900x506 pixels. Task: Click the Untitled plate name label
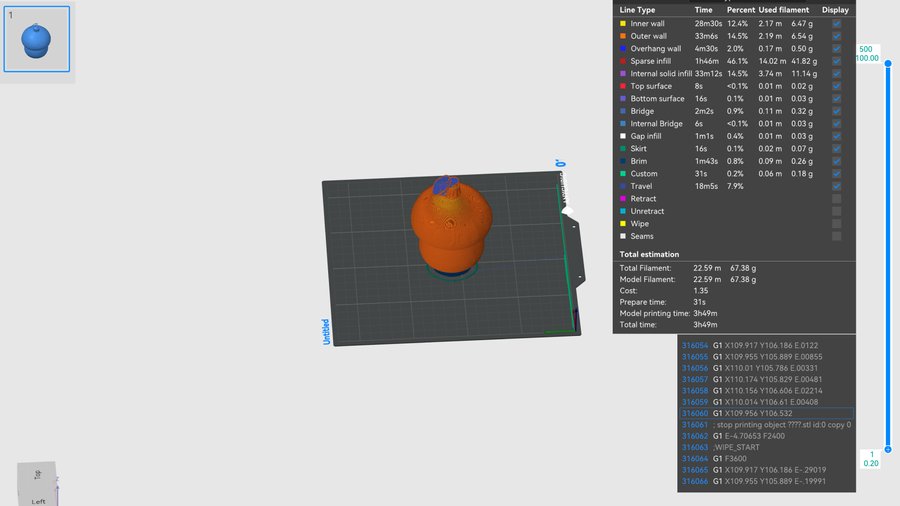(x=326, y=332)
